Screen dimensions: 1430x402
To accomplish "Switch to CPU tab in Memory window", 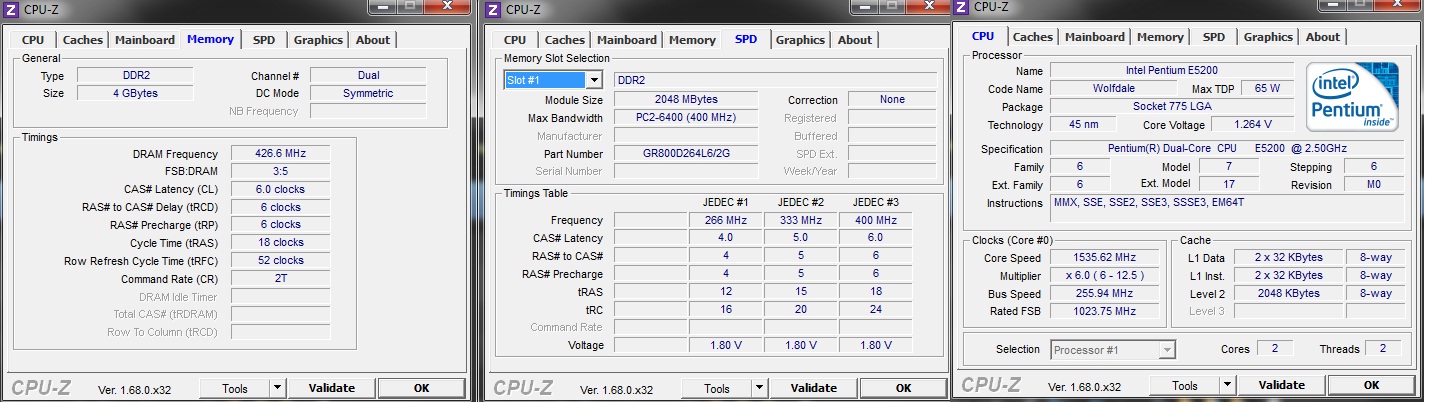I will click(33, 40).
